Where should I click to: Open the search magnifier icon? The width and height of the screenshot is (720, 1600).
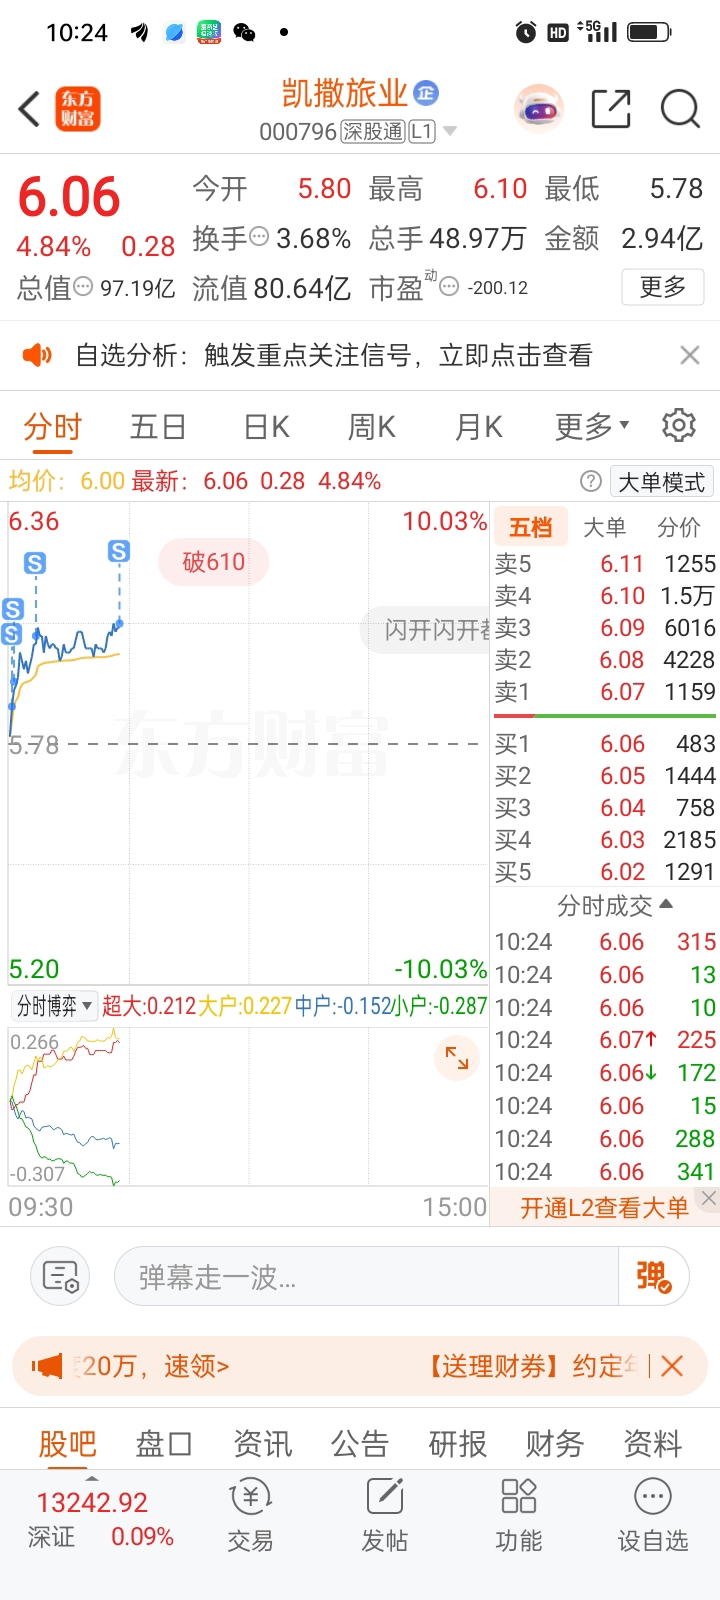pos(680,109)
